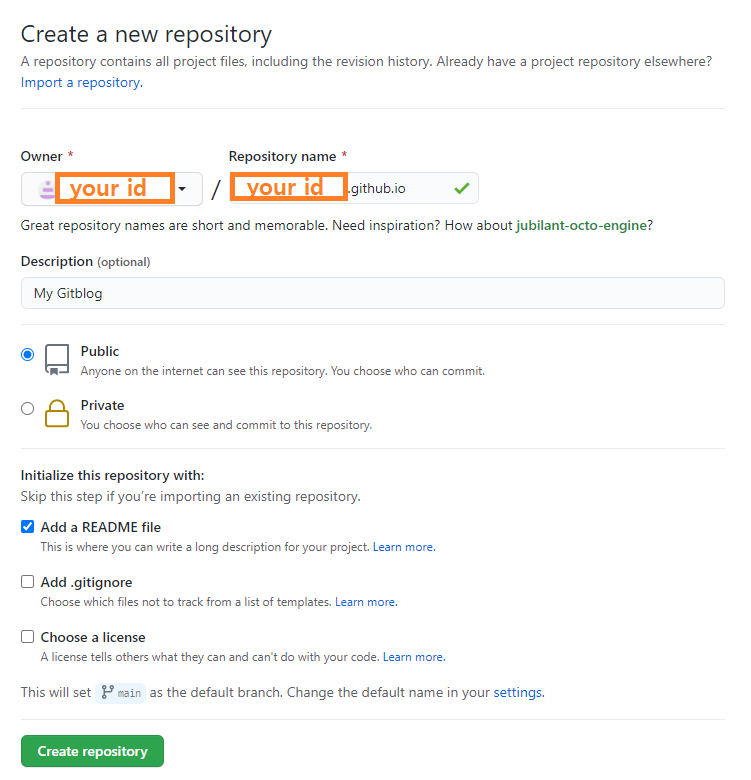Use suggested name jubilant-octo-engine
The height and width of the screenshot is (780, 751).
581,225
